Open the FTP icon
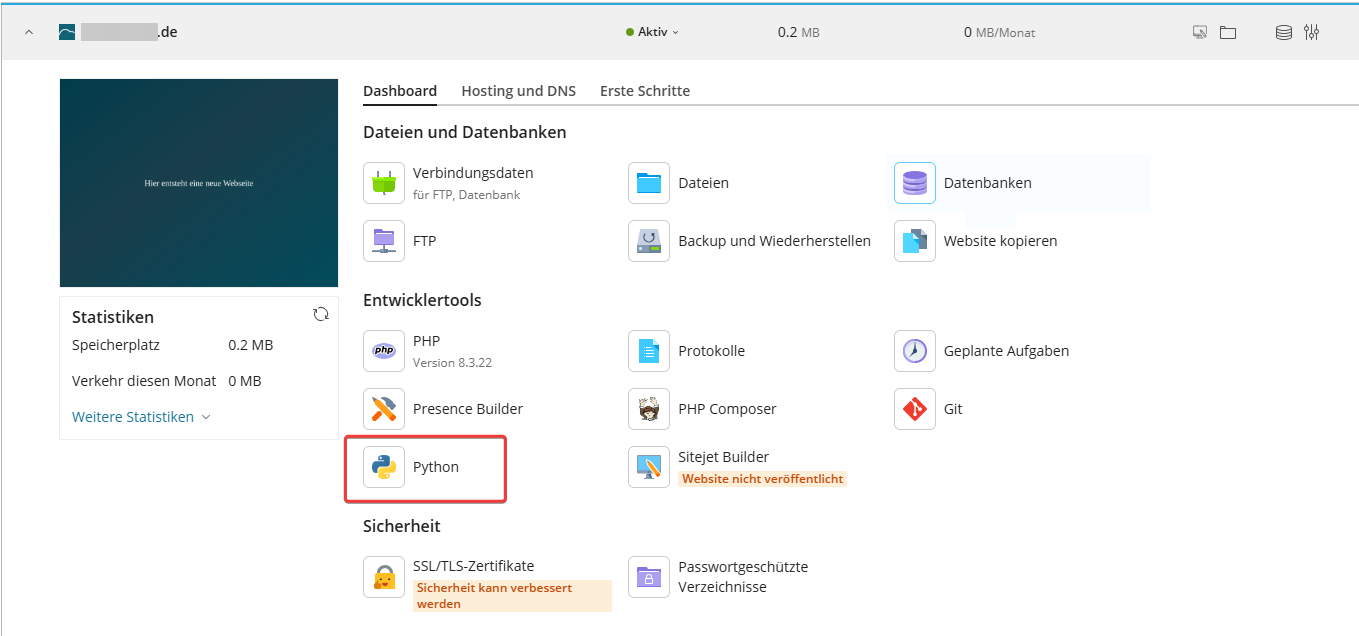The width and height of the screenshot is (1359, 636). [384, 241]
